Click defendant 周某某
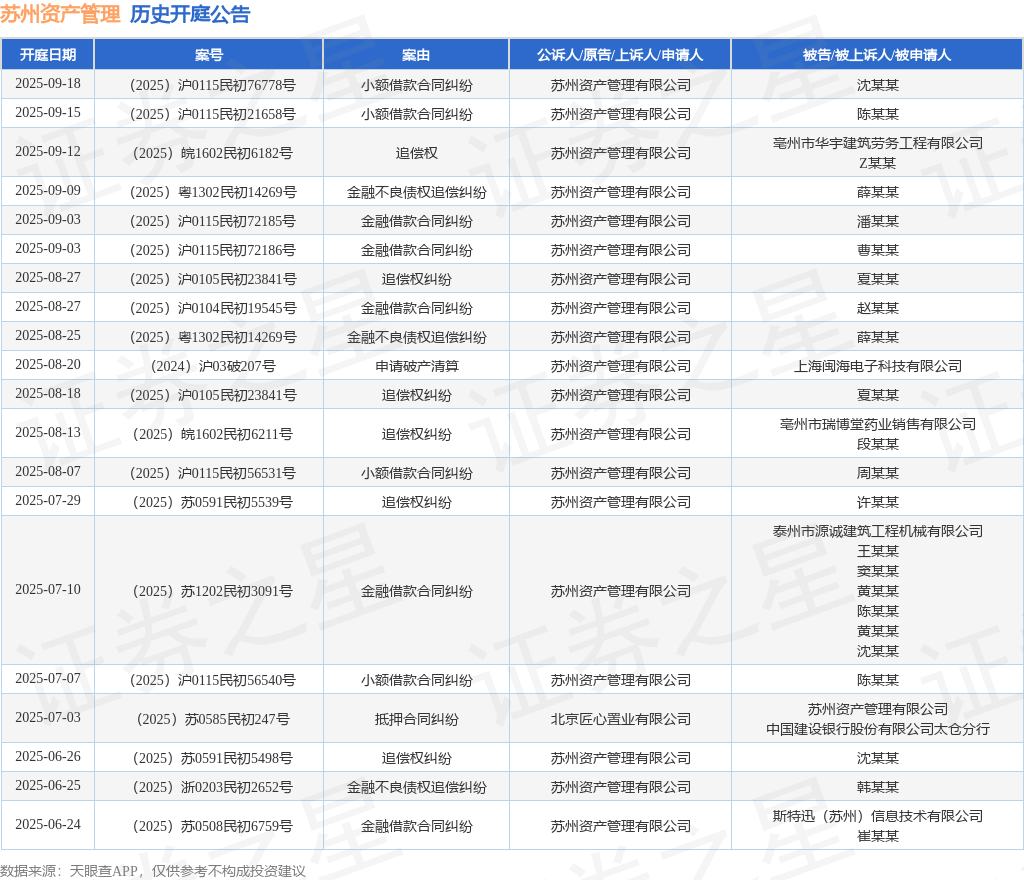The image size is (1024, 880). (x=877, y=473)
